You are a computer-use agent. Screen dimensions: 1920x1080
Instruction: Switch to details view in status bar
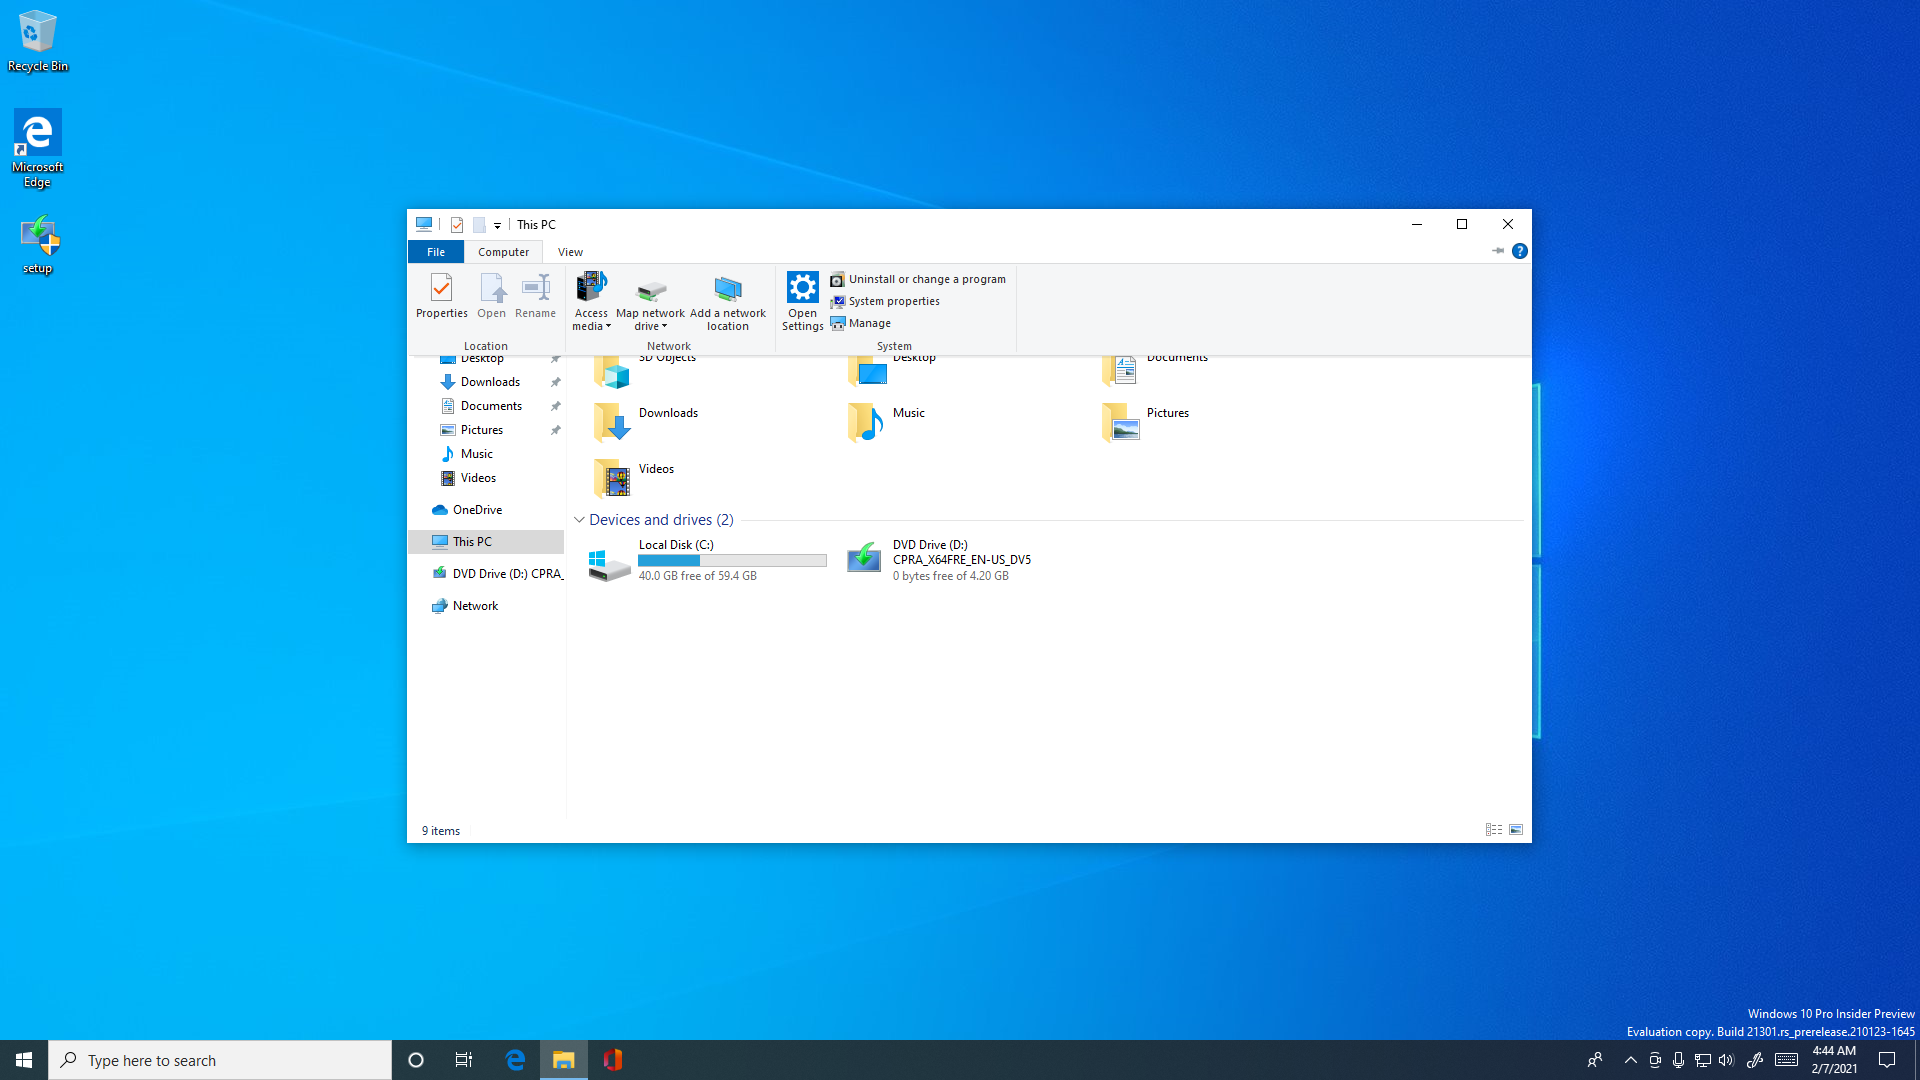point(1493,830)
